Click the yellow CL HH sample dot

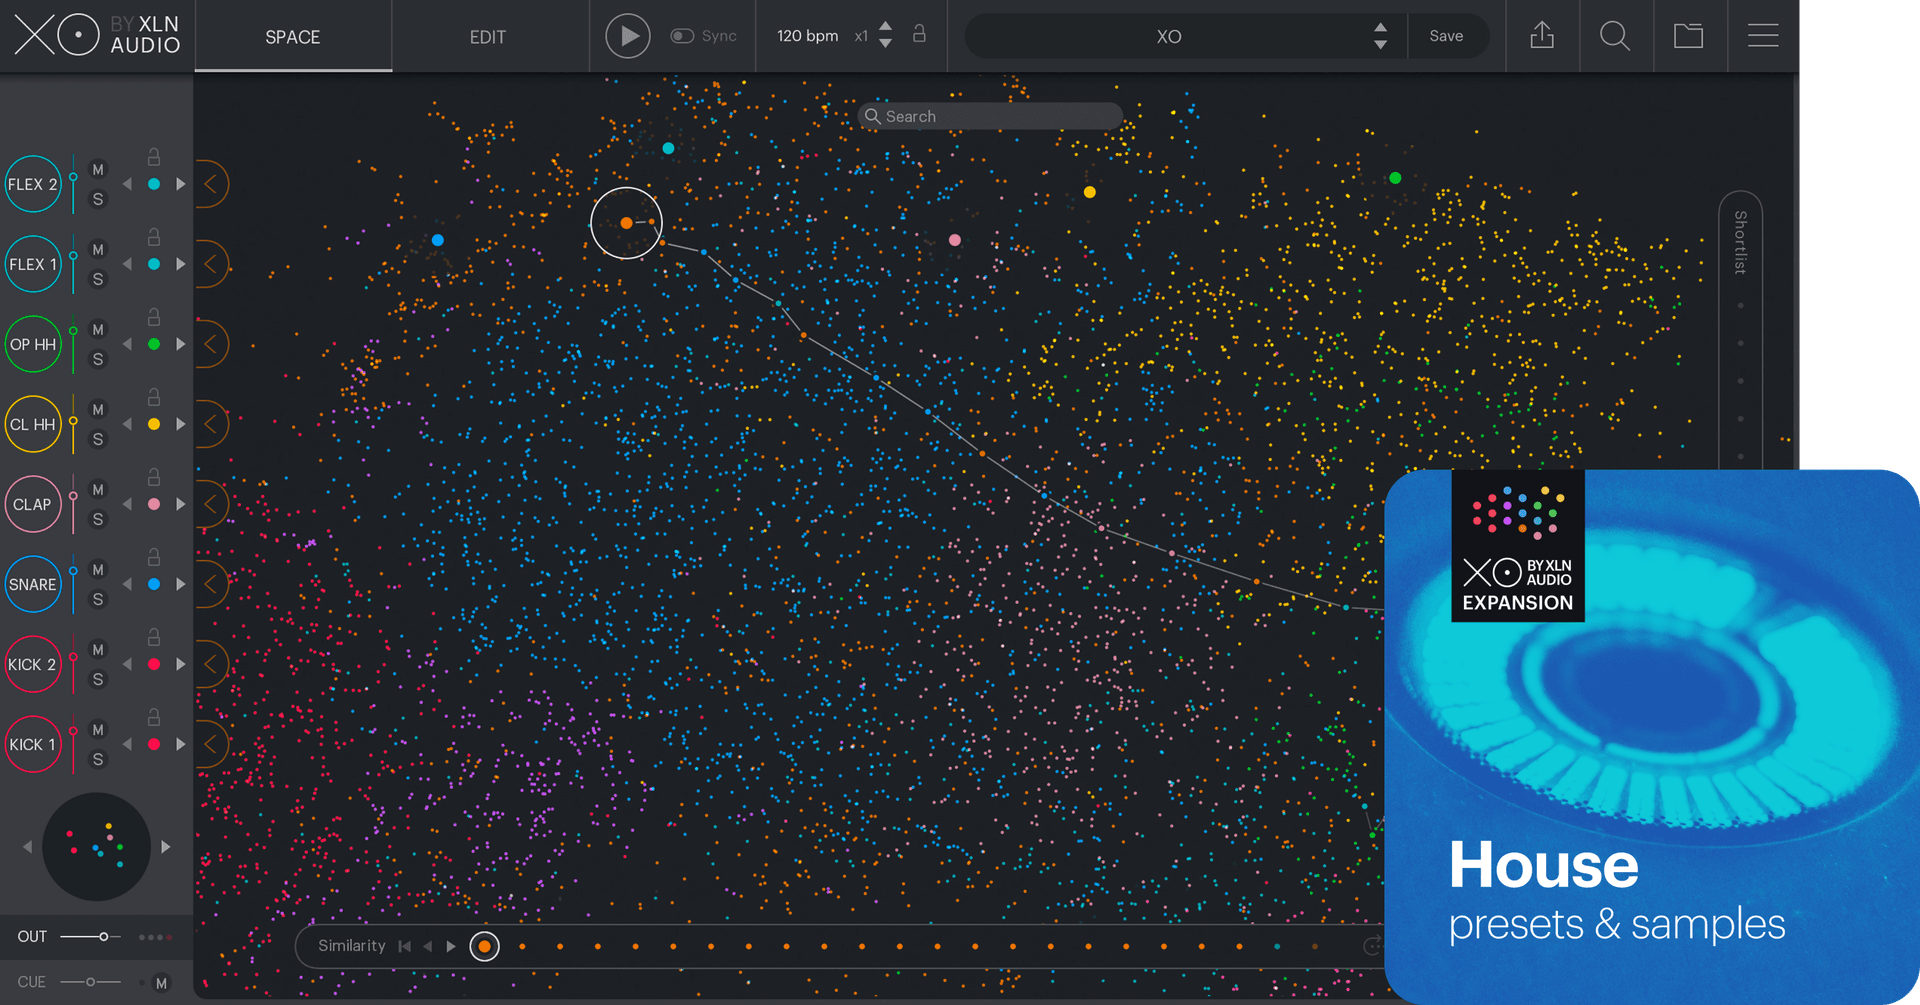(x=1090, y=192)
